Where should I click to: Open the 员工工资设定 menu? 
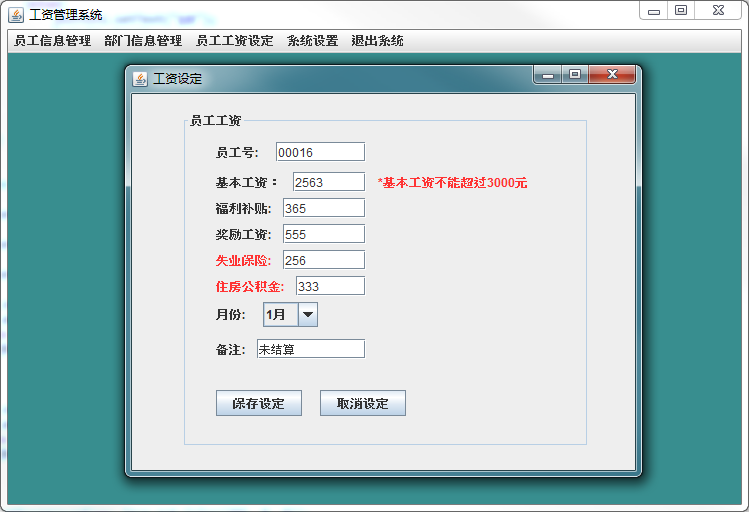pyautogui.click(x=235, y=41)
